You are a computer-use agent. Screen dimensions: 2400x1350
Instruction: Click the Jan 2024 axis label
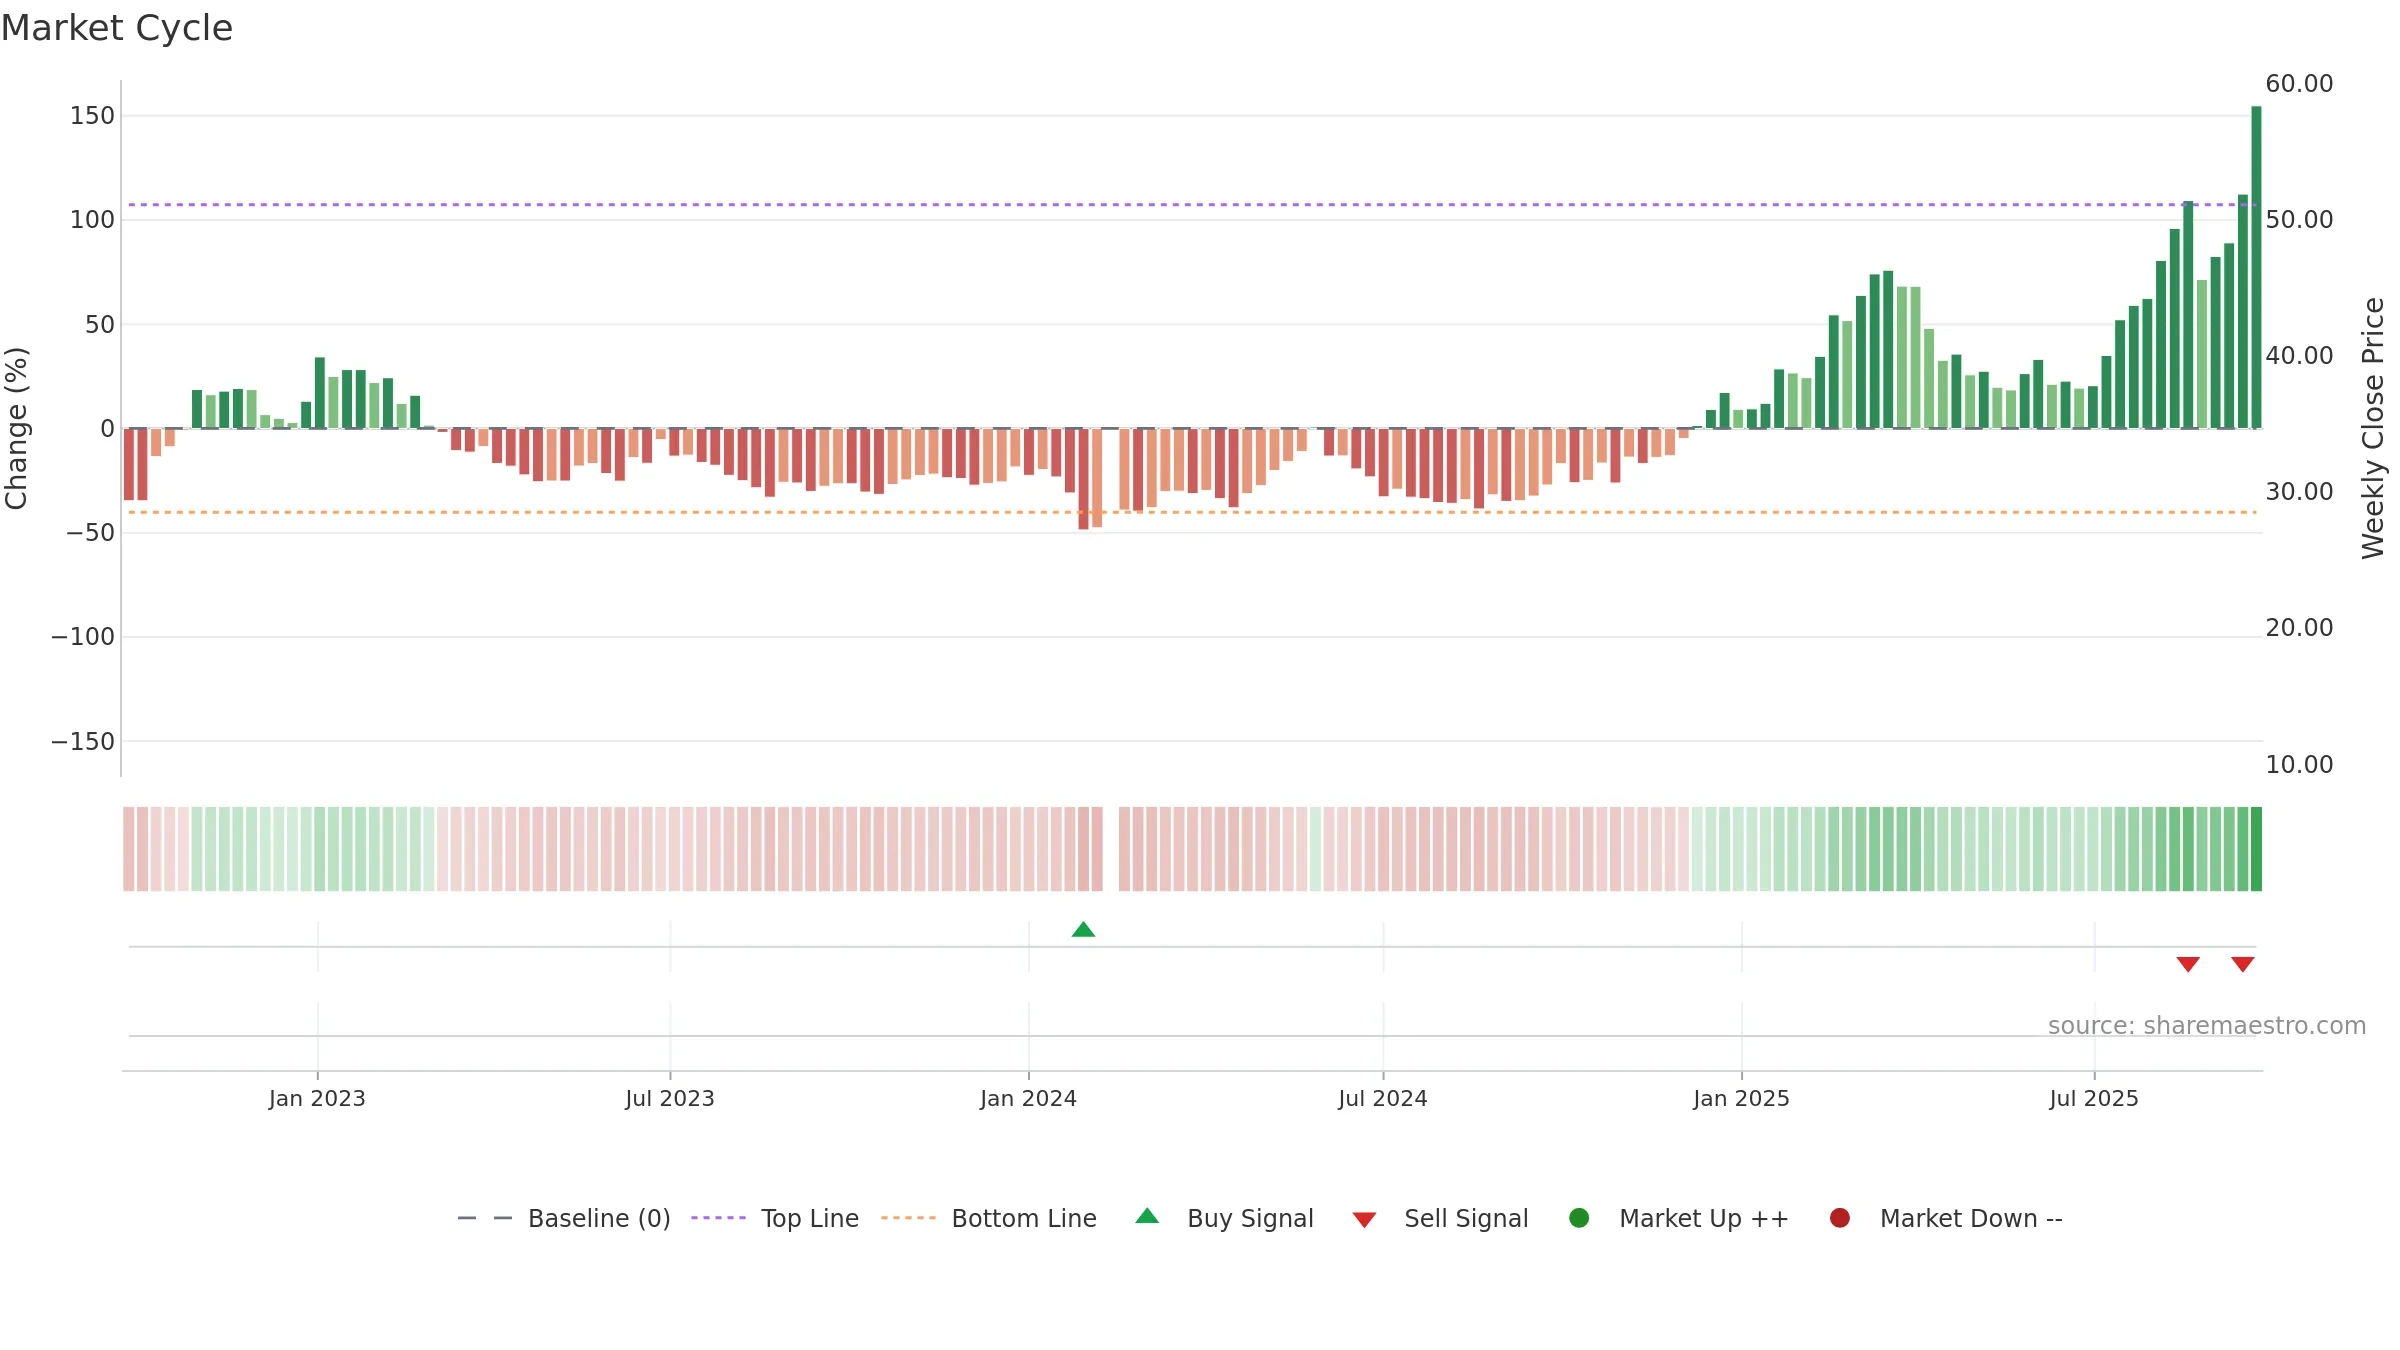[x=1028, y=1098]
